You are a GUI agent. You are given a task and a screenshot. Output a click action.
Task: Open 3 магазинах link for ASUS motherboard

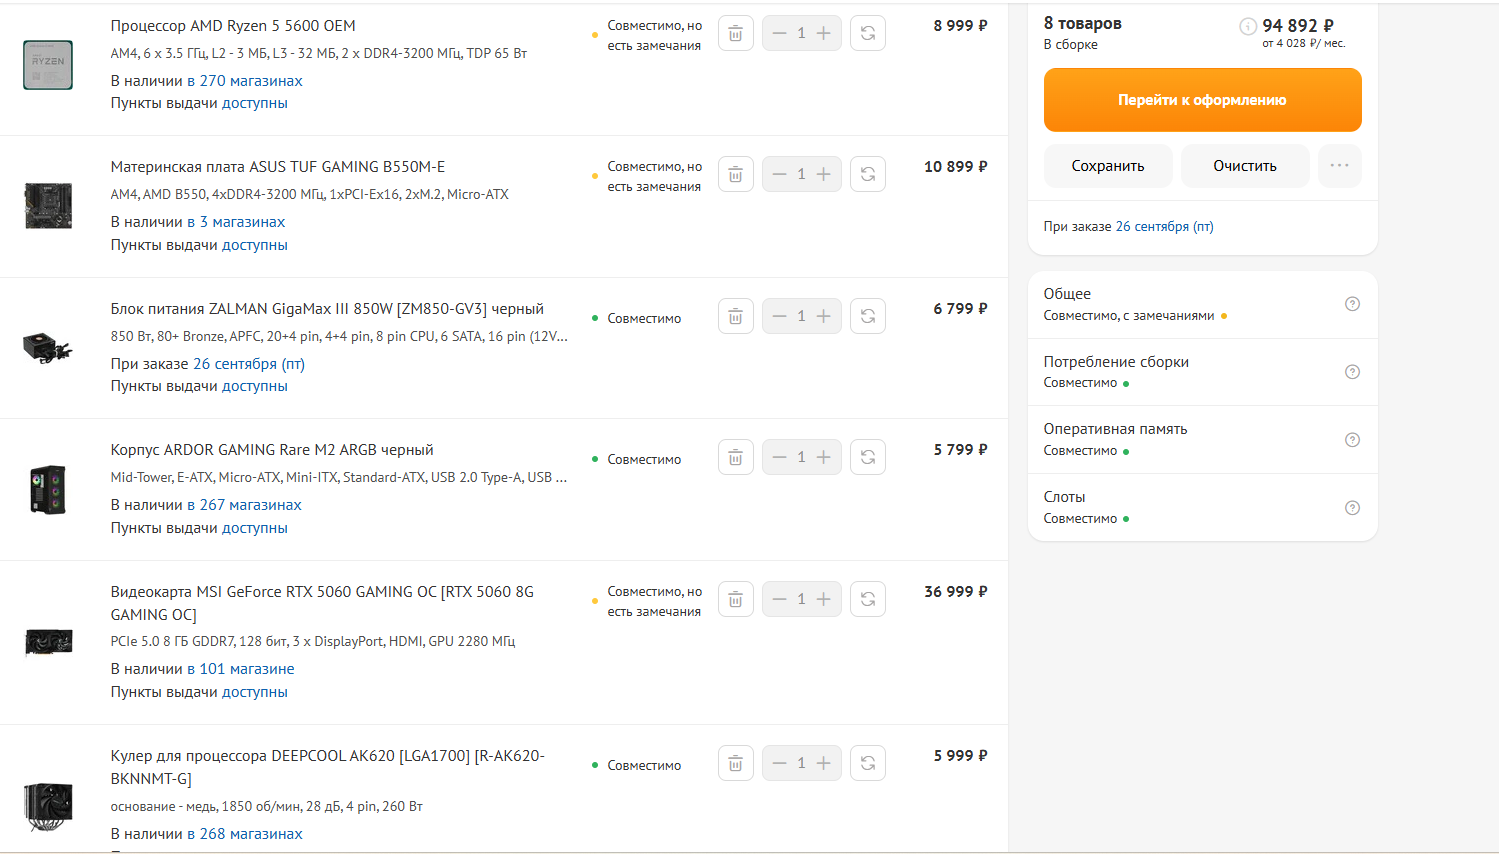236,222
